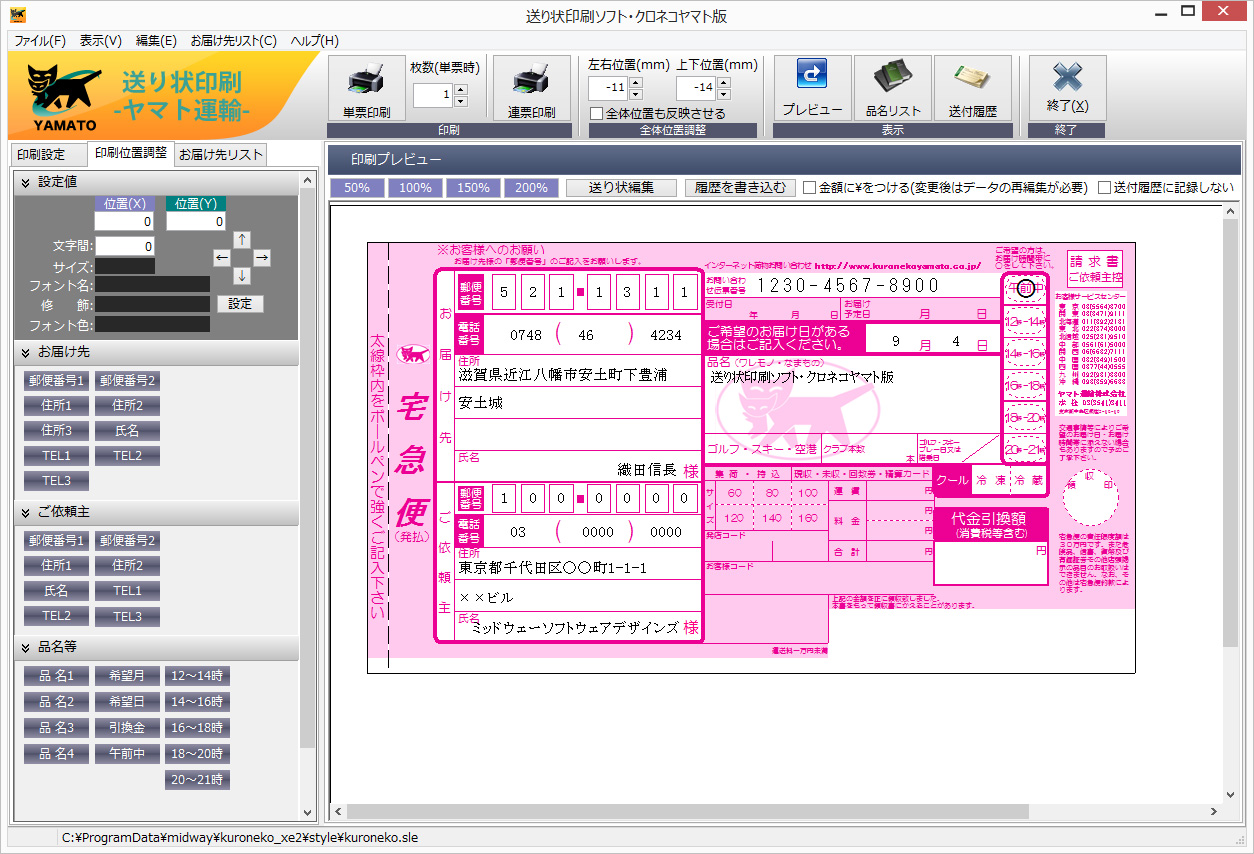Open the お届け先リスト(C) menu

pos(234,41)
